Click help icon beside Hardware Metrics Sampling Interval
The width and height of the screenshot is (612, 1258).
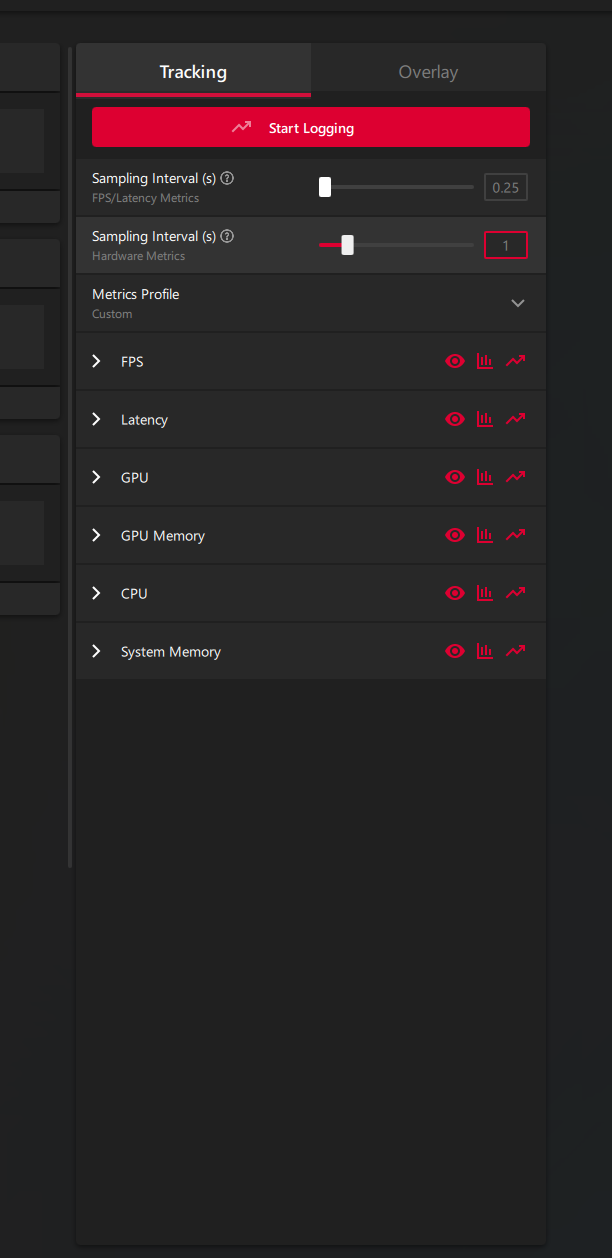[227, 237]
